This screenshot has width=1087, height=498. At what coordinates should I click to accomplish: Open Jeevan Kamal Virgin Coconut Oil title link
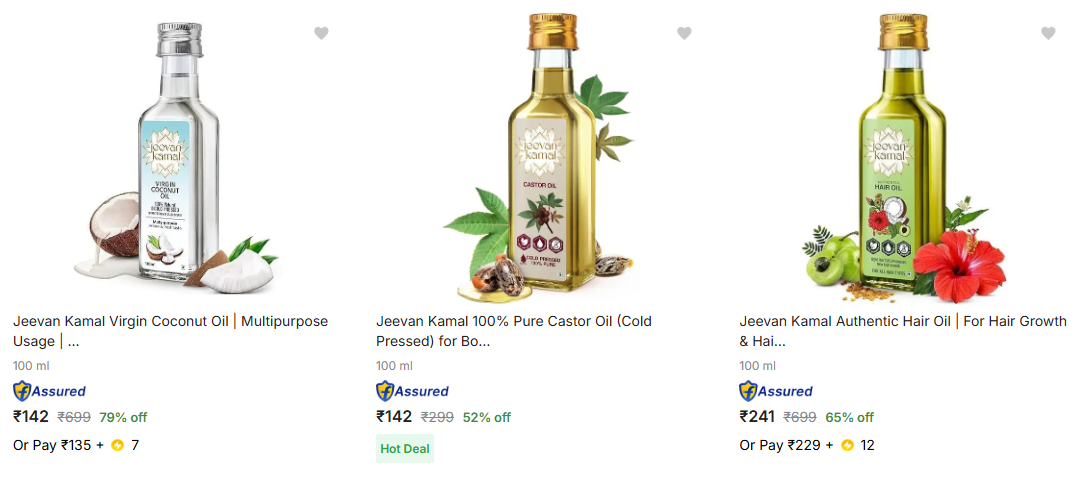pyautogui.click(x=170, y=331)
